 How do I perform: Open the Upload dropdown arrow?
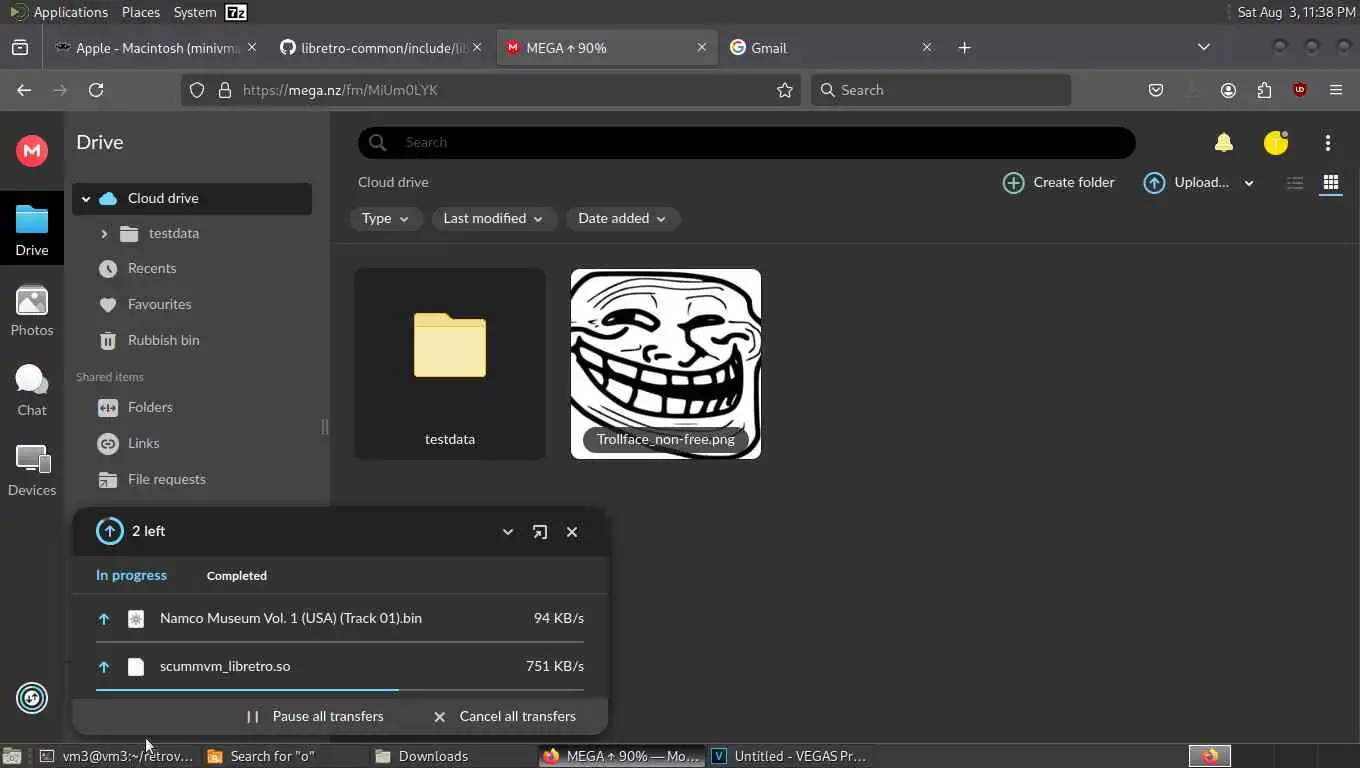1249,183
